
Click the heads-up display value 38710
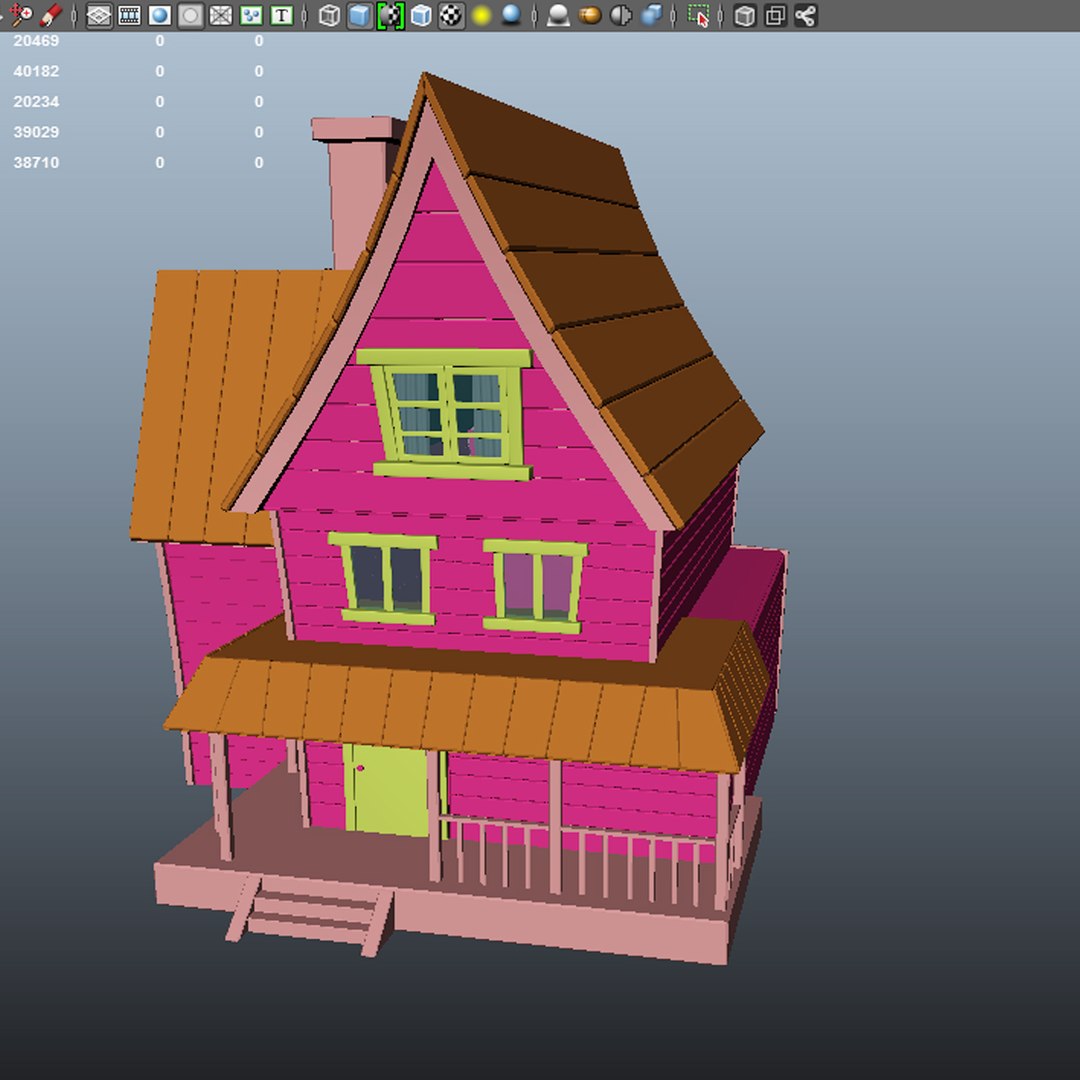36,163
